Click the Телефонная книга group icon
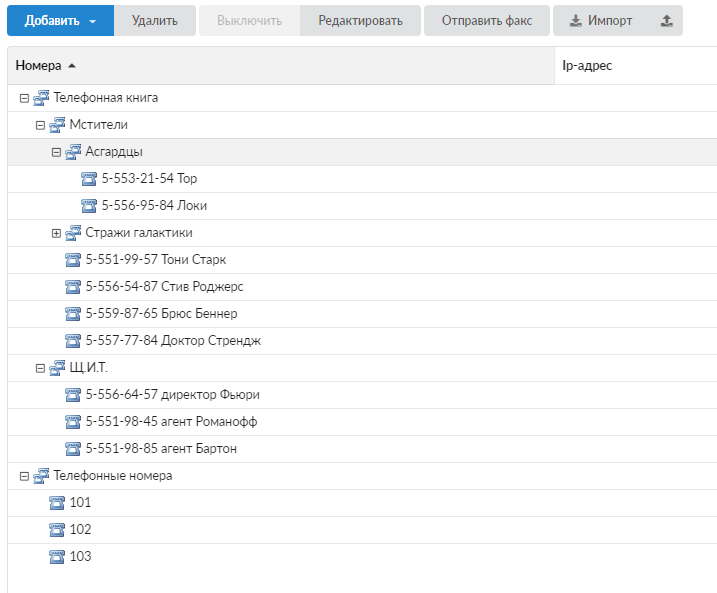The width and height of the screenshot is (717, 593). (x=41, y=98)
